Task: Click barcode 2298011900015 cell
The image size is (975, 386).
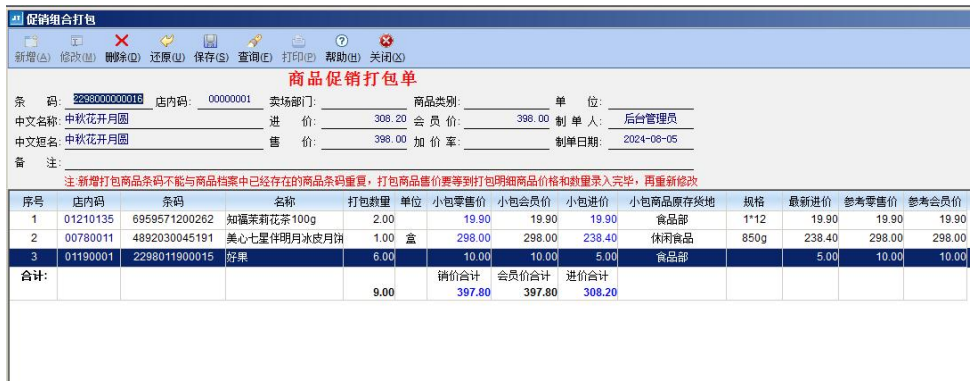Action: (x=173, y=257)
